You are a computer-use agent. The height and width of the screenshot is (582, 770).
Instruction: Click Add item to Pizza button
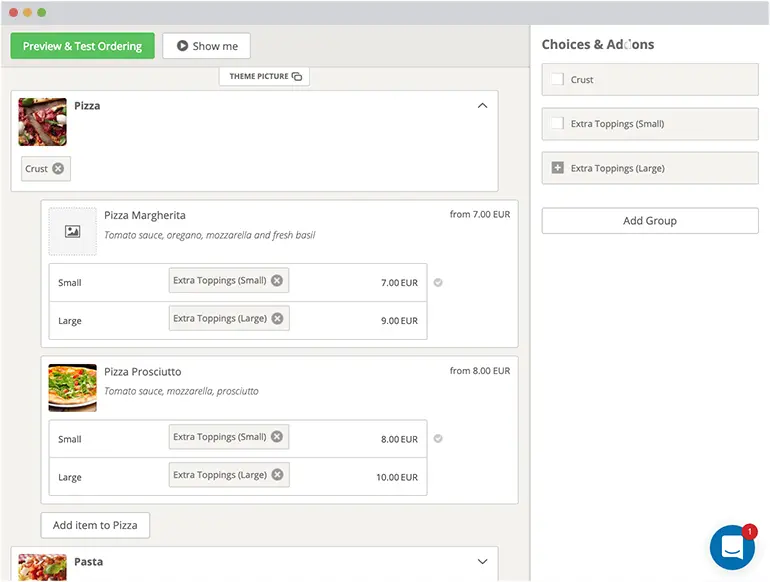pyautogui.click(x=95, y=525)
